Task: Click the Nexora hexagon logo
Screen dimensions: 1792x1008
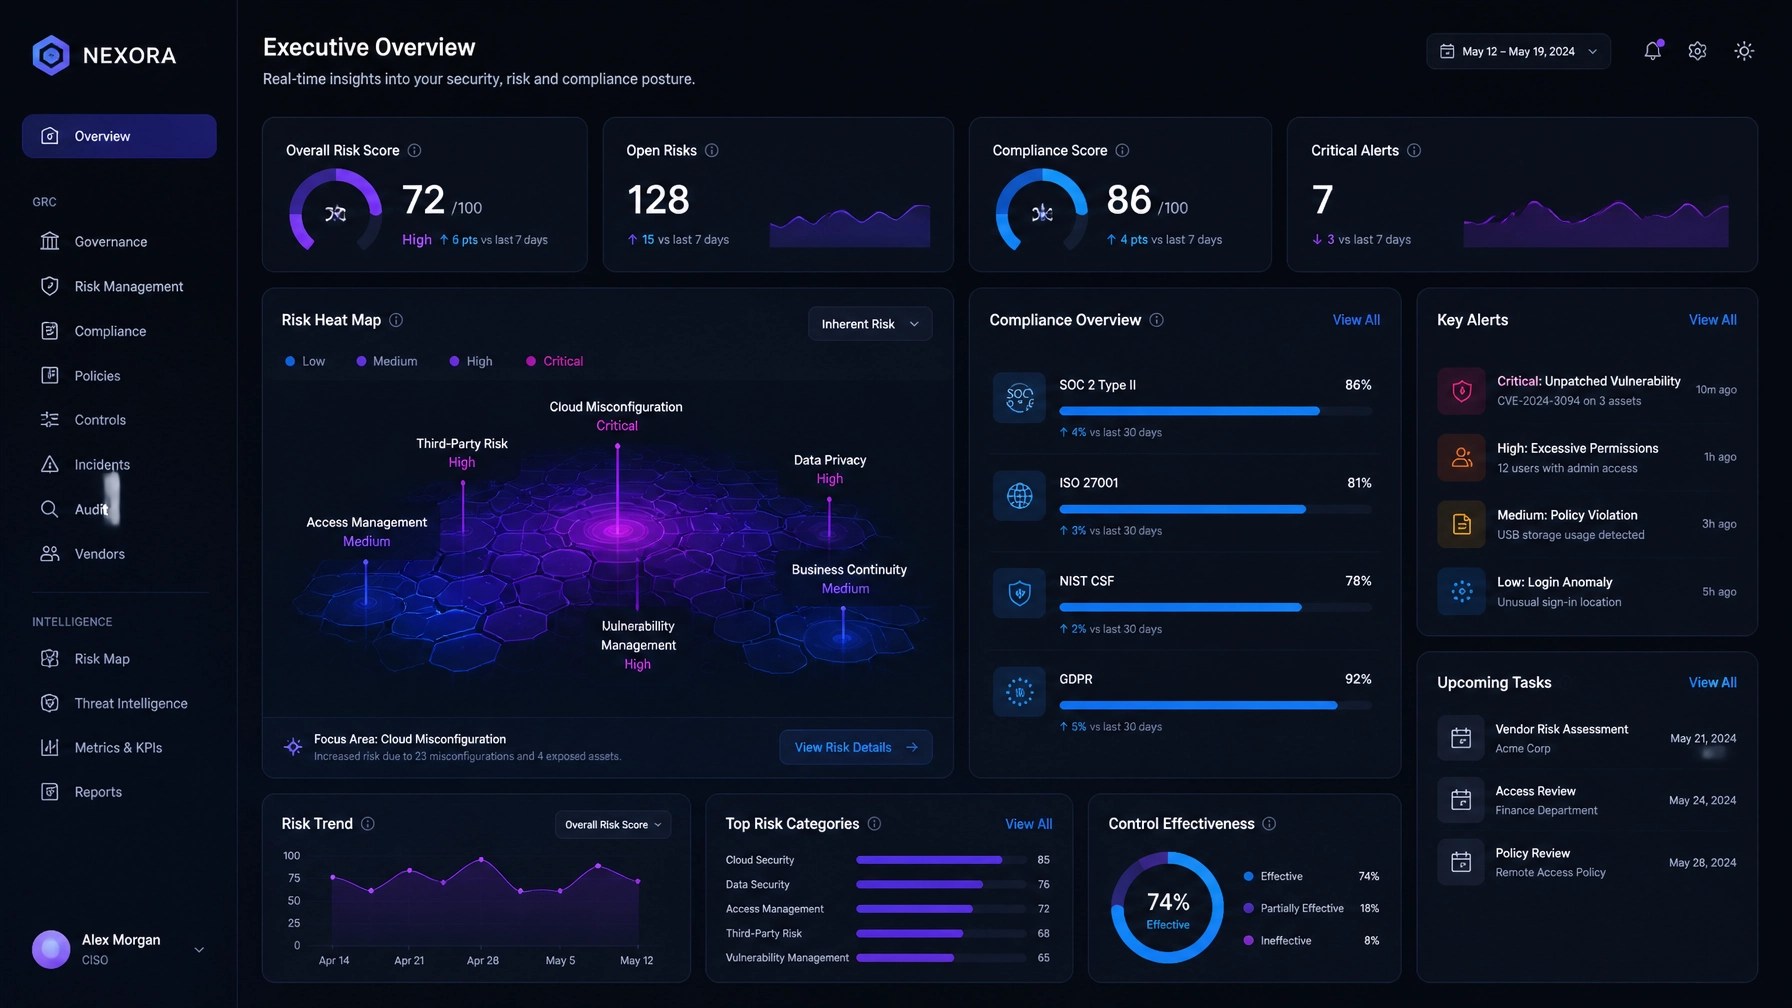Action: coord(51,55)
